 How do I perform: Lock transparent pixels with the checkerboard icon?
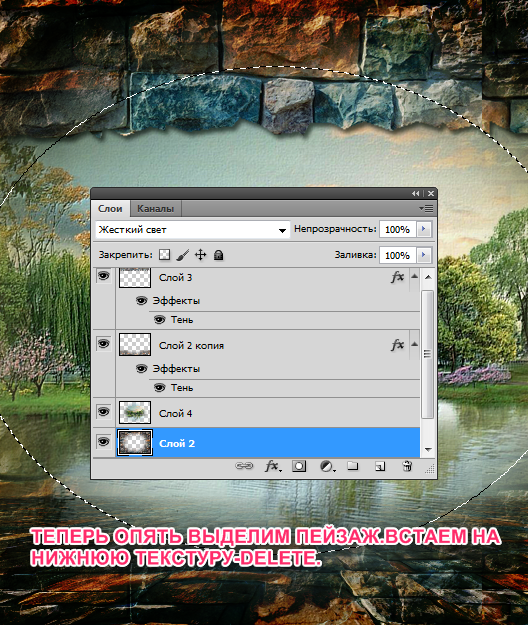click(x=165, y=255)
